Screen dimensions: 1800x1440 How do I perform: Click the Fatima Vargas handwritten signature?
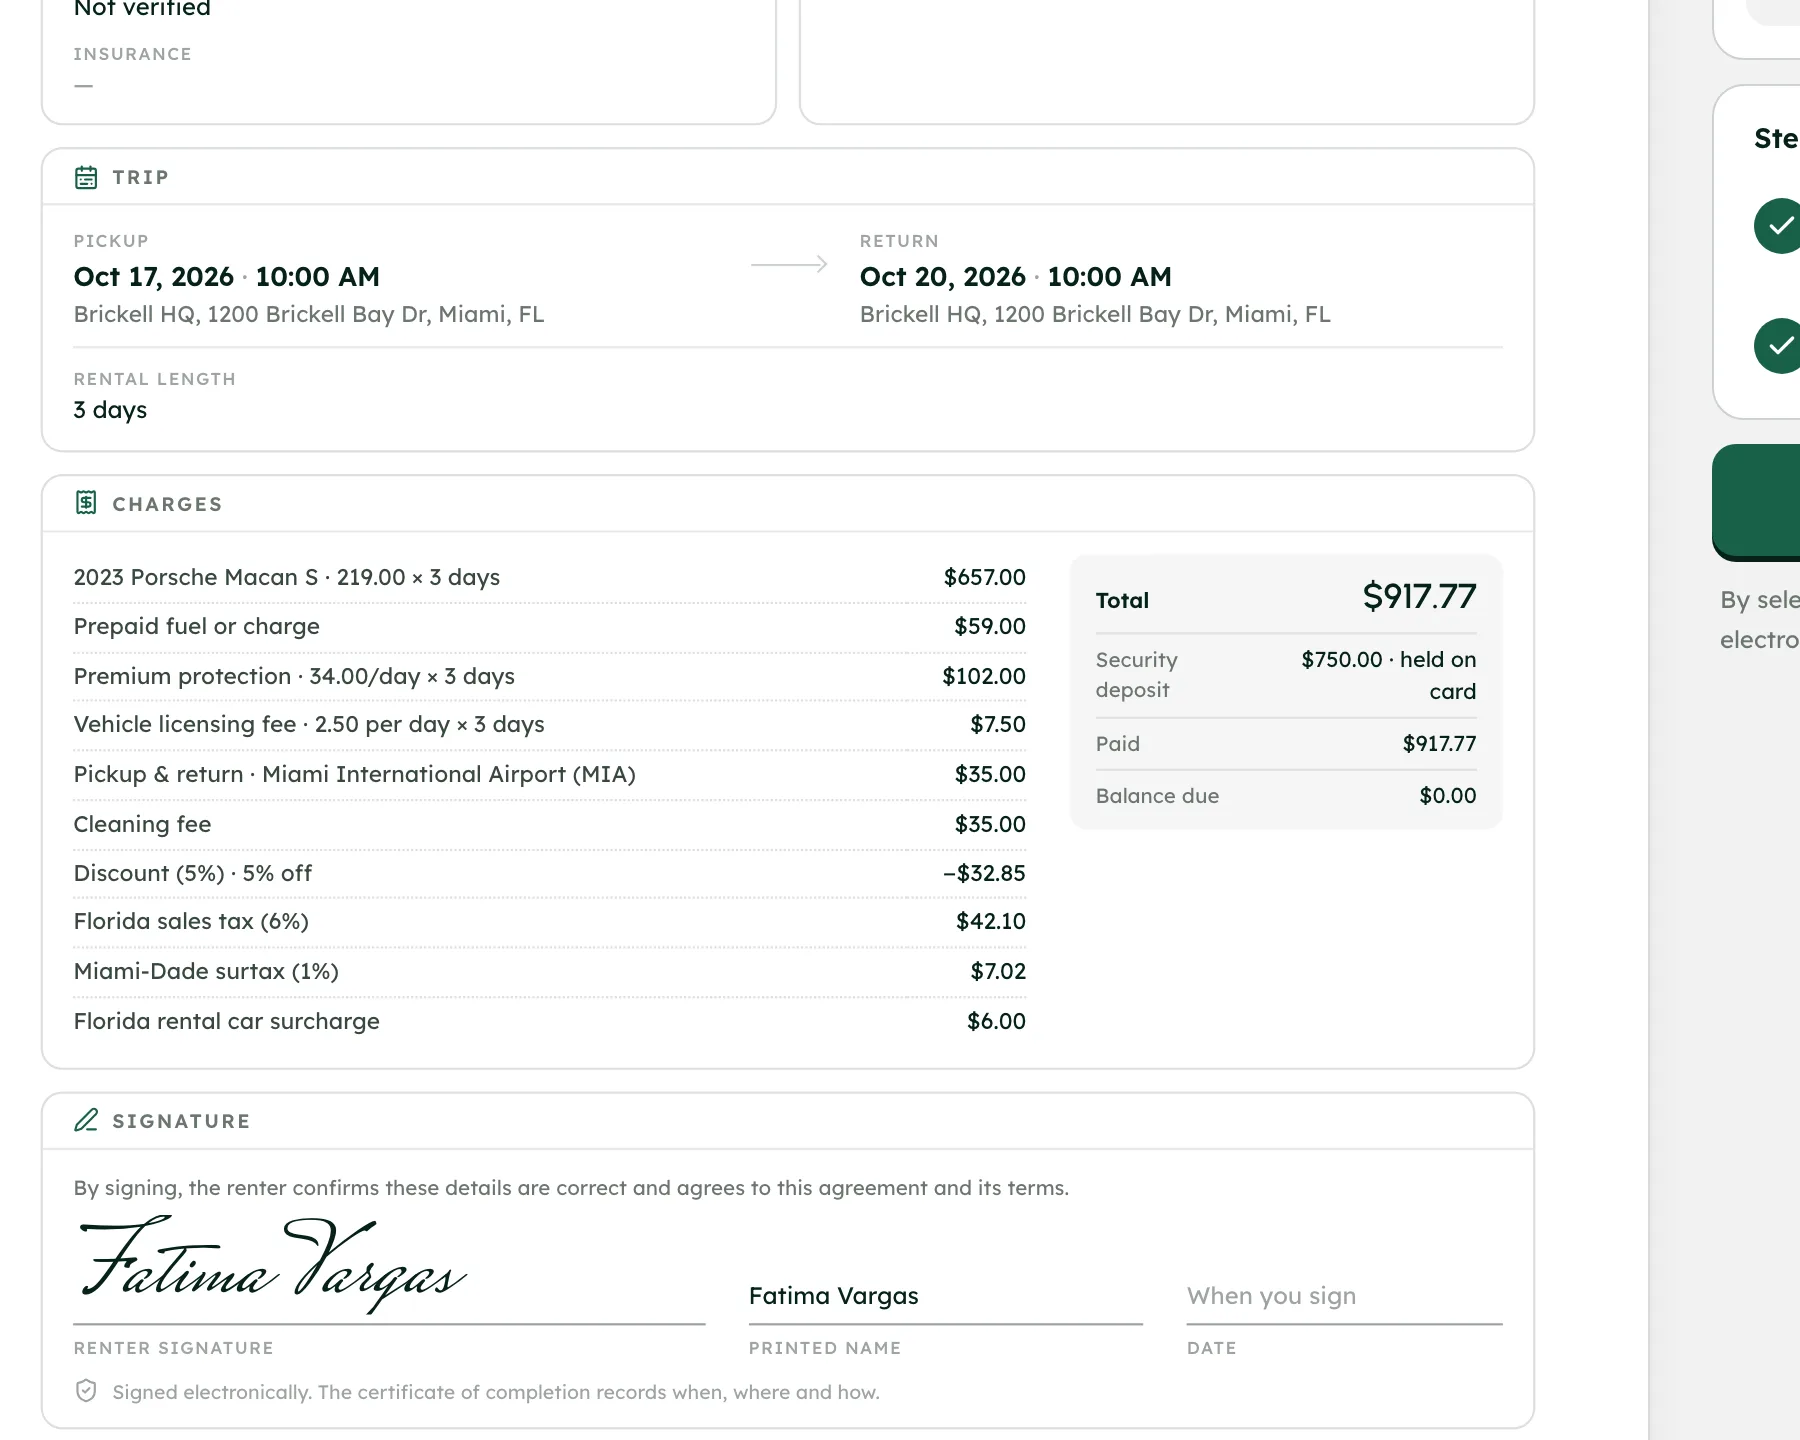[272, 1264]
